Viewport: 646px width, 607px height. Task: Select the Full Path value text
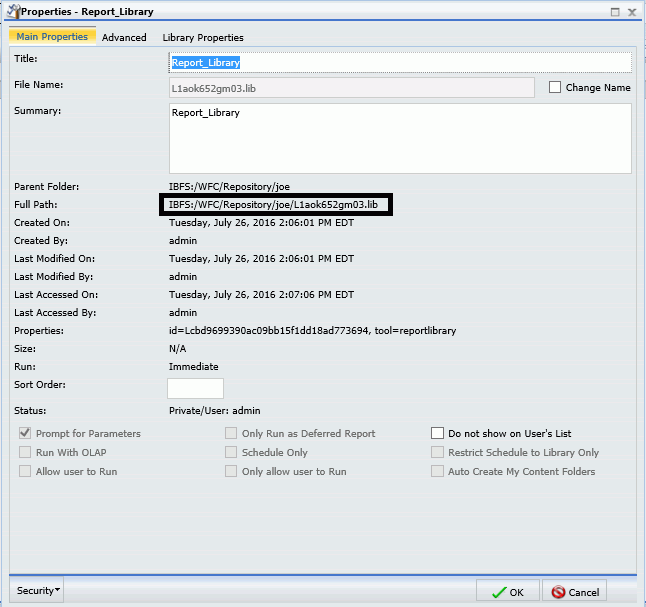273,205
